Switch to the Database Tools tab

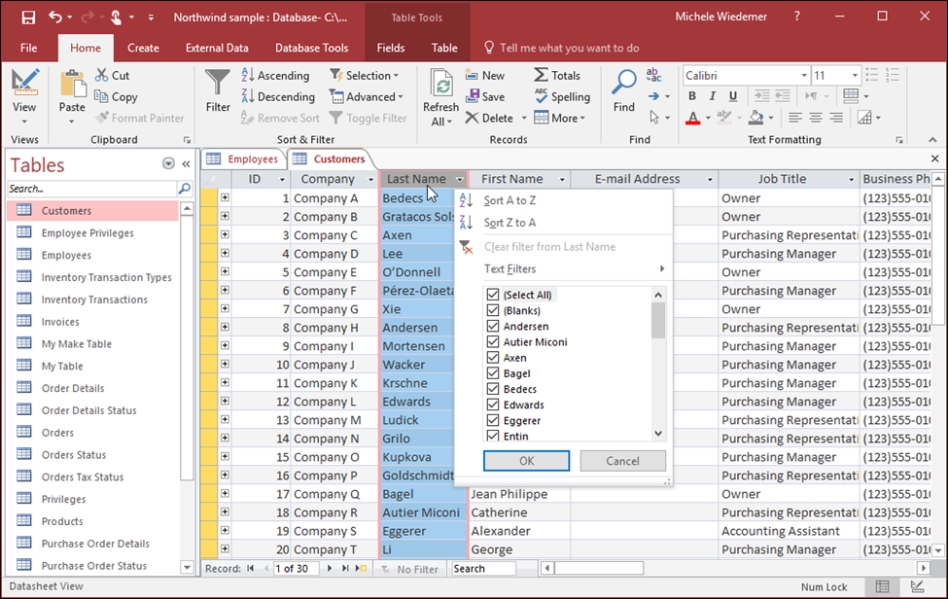(311, 48)
